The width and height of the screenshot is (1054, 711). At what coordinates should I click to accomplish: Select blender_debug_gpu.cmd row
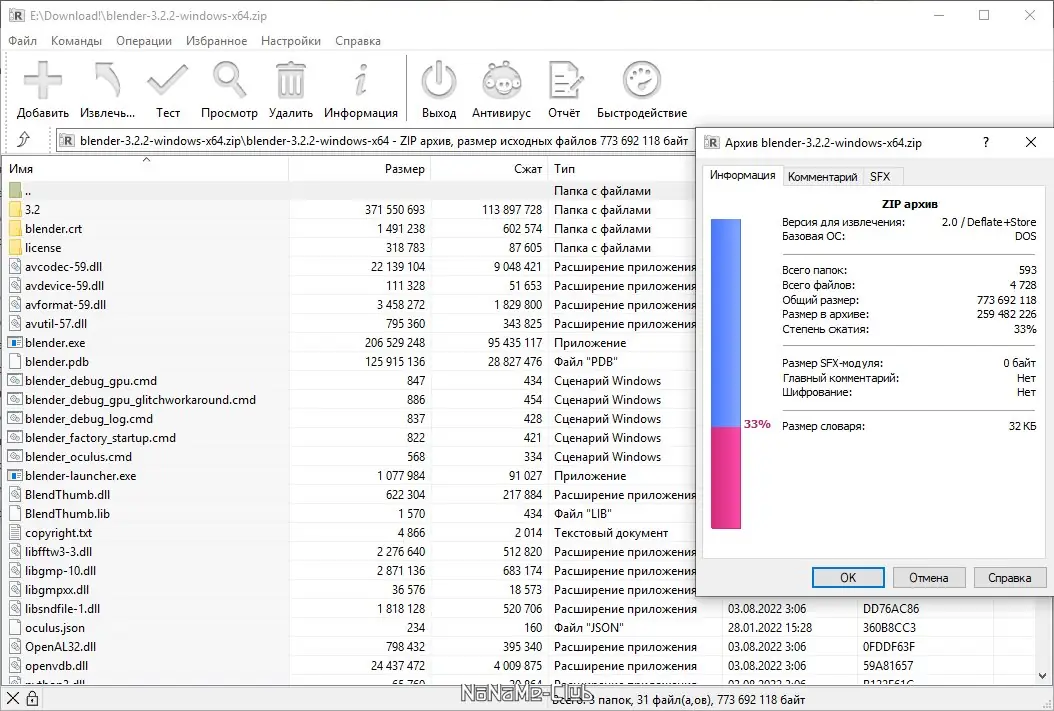pyautogui.click(x=350, y=380)
